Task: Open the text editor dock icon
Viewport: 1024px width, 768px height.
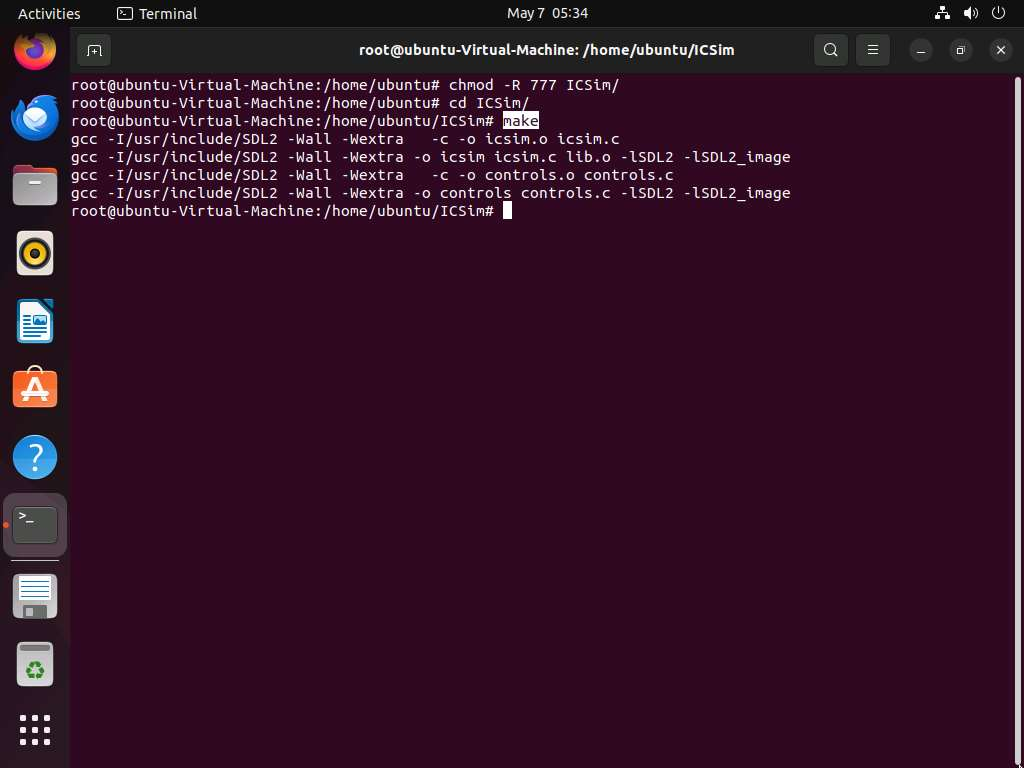Action: coord(35,596)
